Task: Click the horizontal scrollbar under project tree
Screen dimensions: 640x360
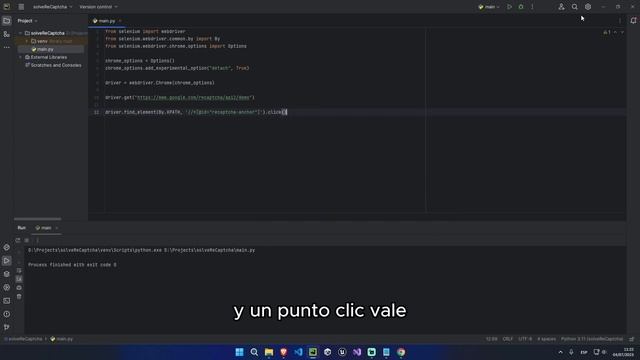Action: (37, 219)
